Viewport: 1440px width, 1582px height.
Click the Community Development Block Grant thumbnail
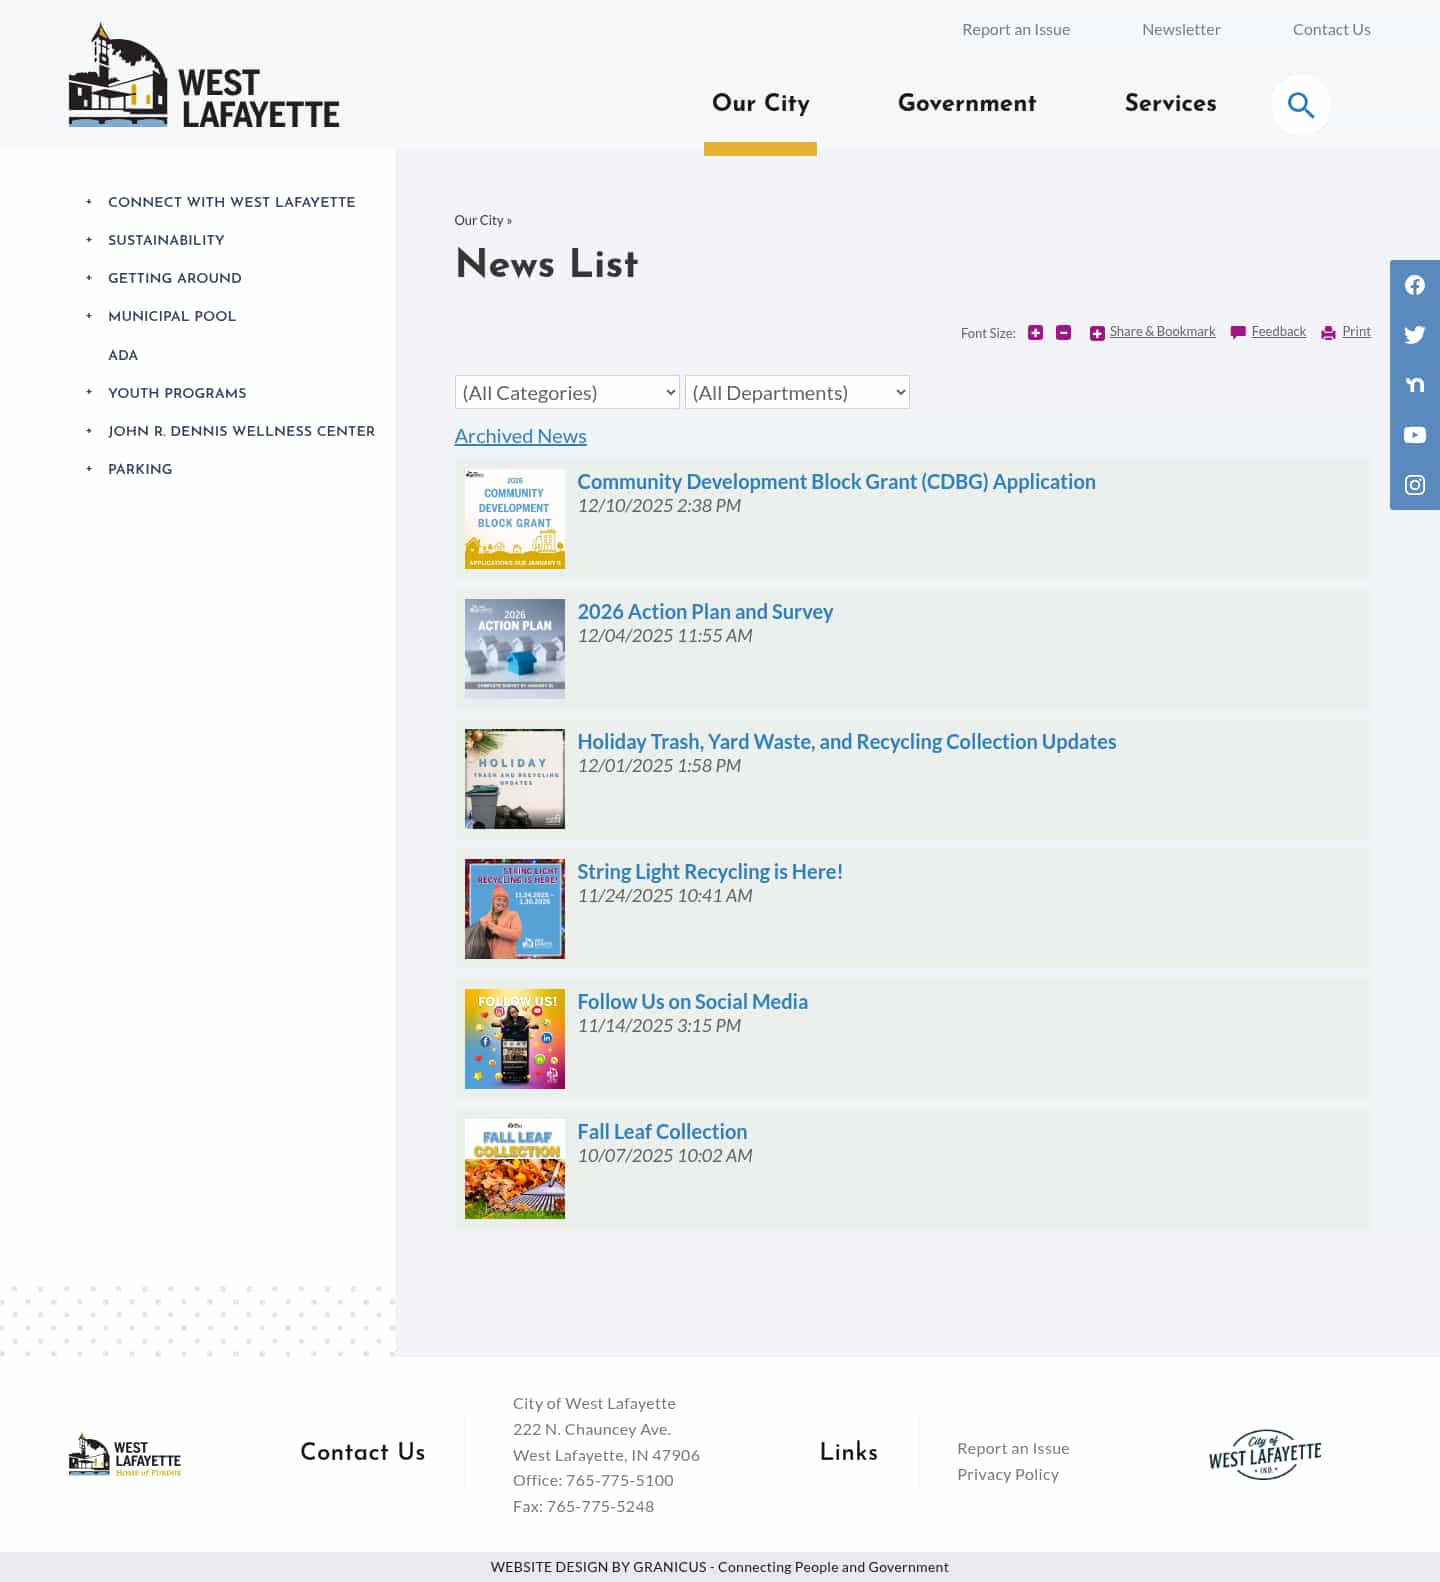click(x=515, y=519)
